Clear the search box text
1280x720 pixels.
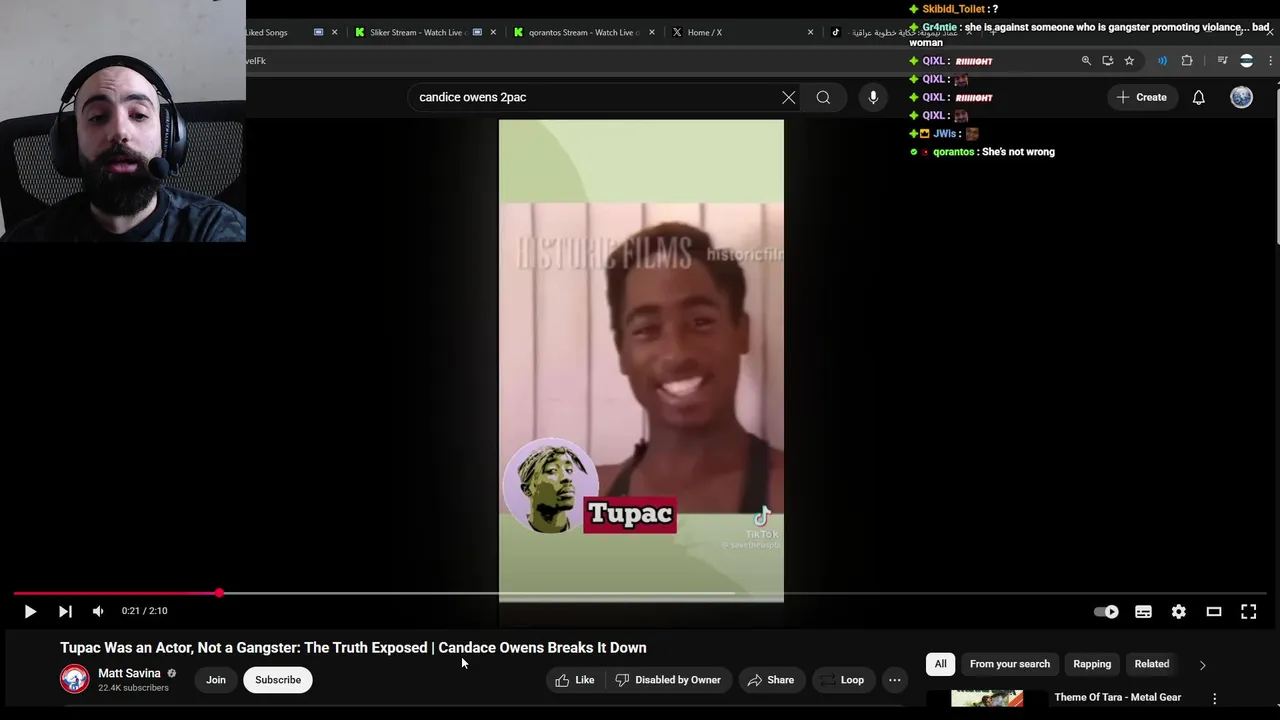click(x=788, y=97)
